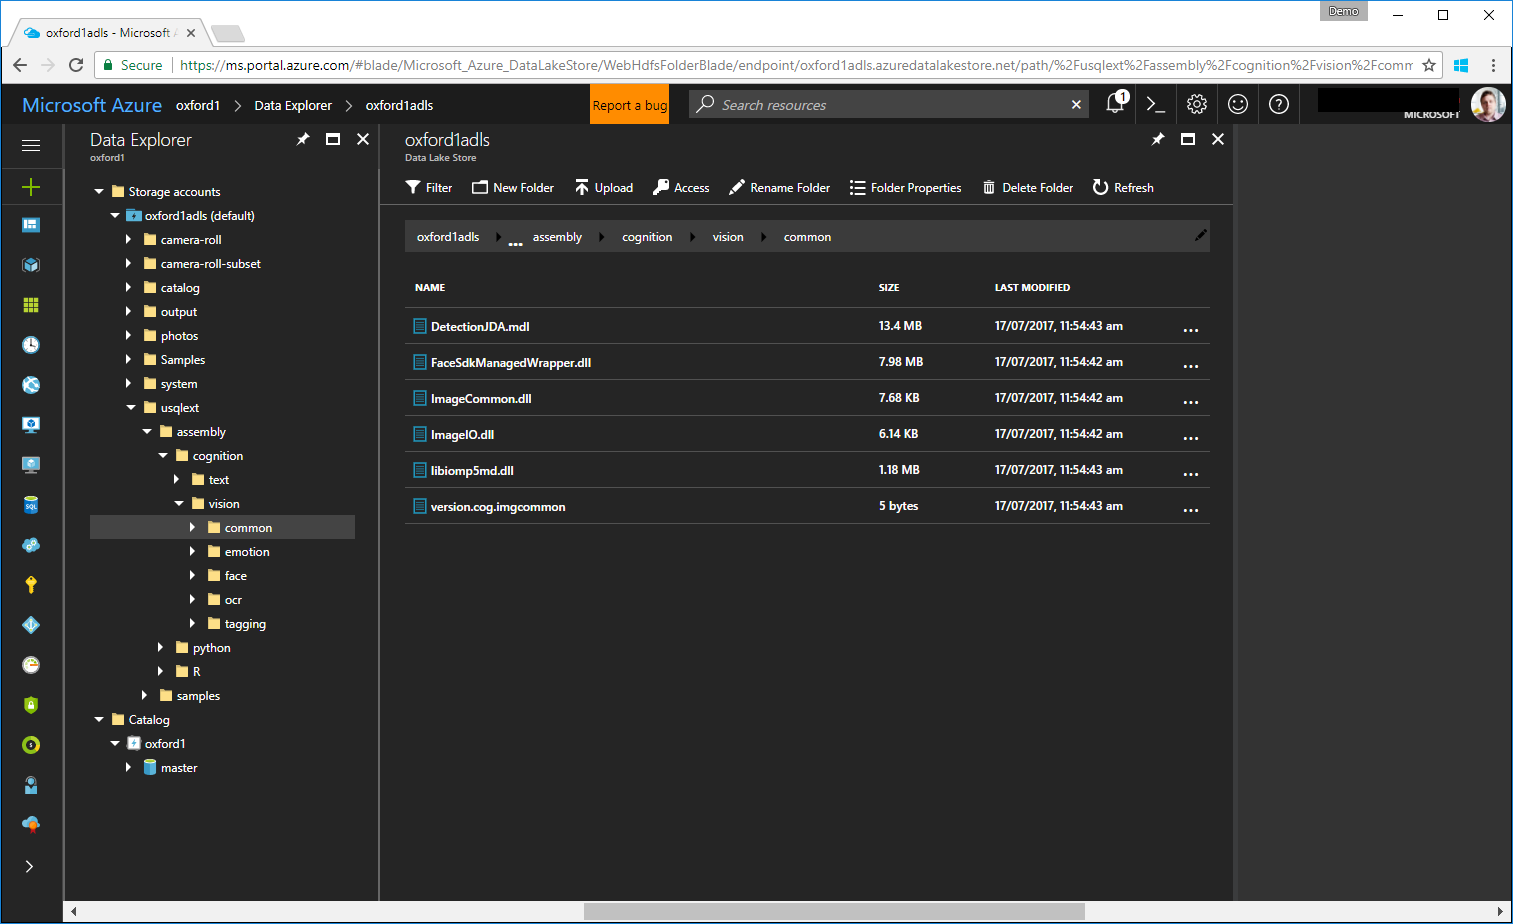This screenshot has width=1513, height=924.
Task: Open Folder Properties in toolbar
Action: pos(905,187)
